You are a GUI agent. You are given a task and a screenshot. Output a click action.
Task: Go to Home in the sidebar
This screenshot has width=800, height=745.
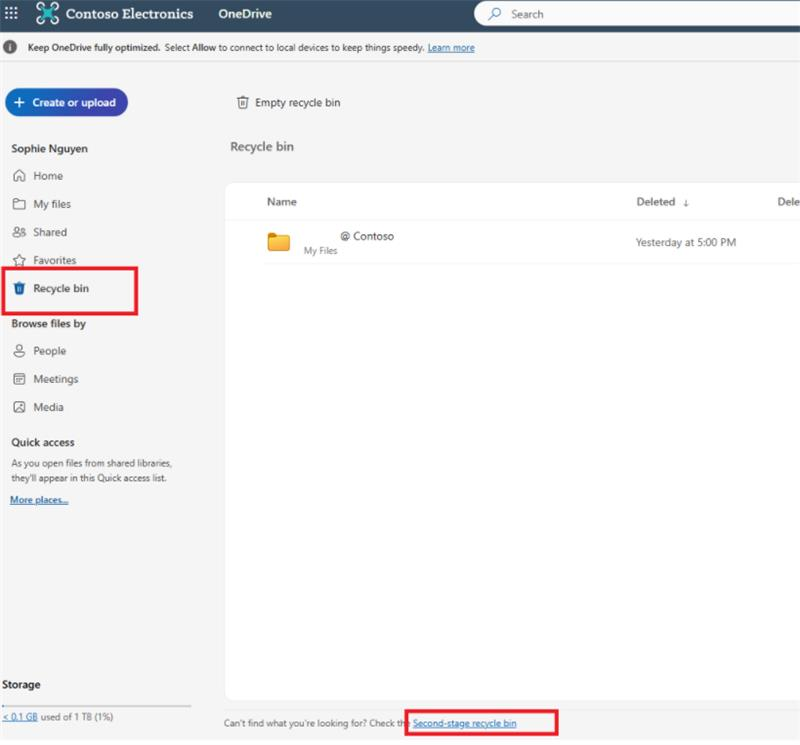pos(48,176)
